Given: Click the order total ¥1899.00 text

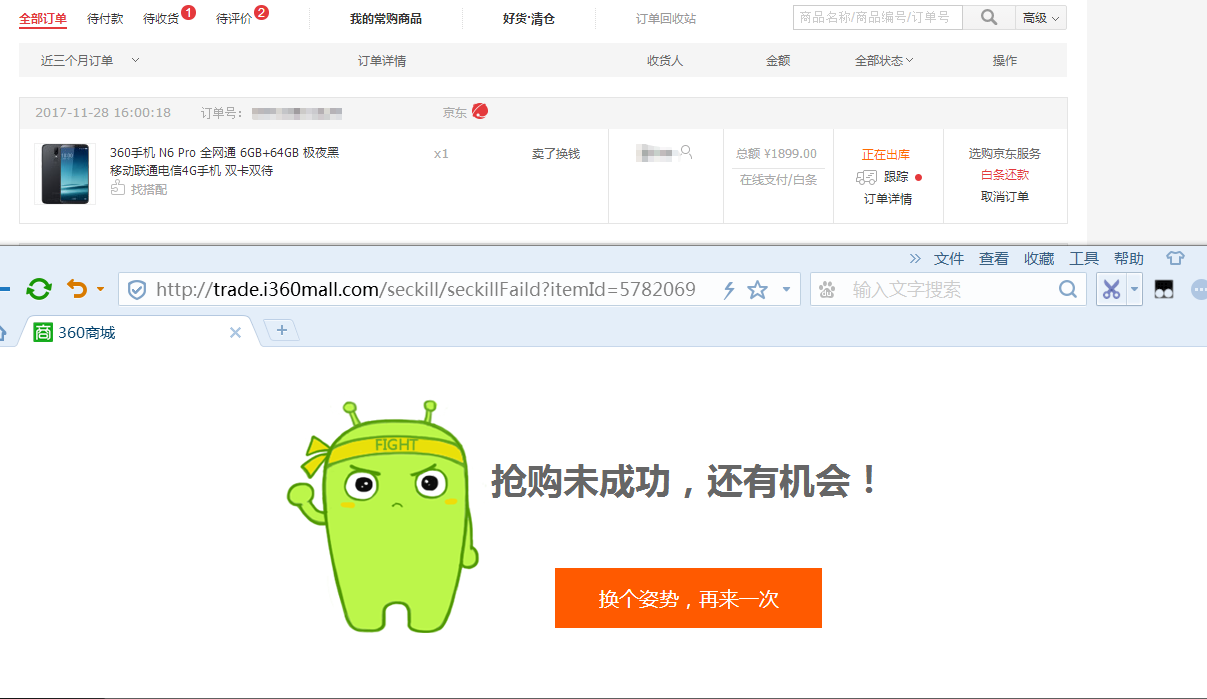Looking at the screenshot, I should pyautogui.click(x=777, y=153).
